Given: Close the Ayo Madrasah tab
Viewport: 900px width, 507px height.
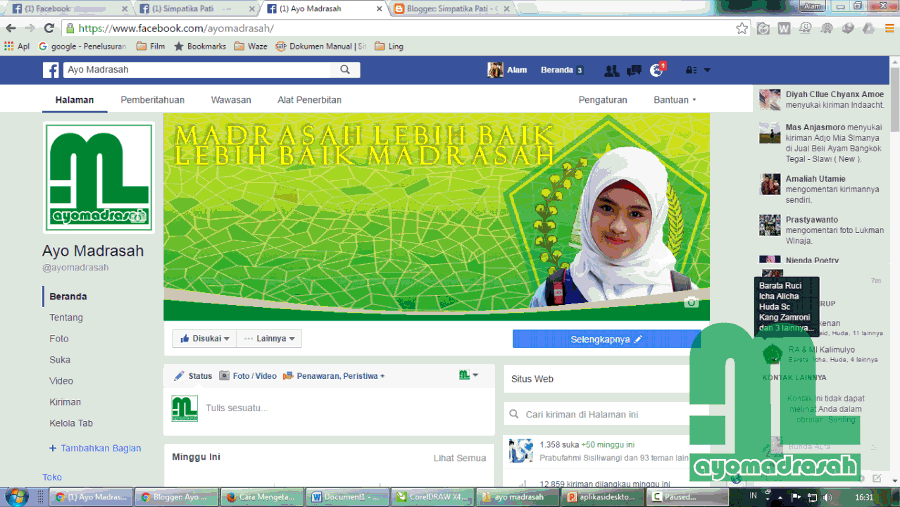Looking at the screenshot, I should click(x=379, y=9).
